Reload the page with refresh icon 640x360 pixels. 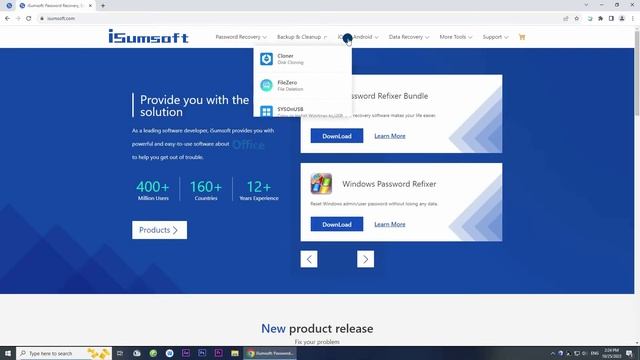point(29,18)
